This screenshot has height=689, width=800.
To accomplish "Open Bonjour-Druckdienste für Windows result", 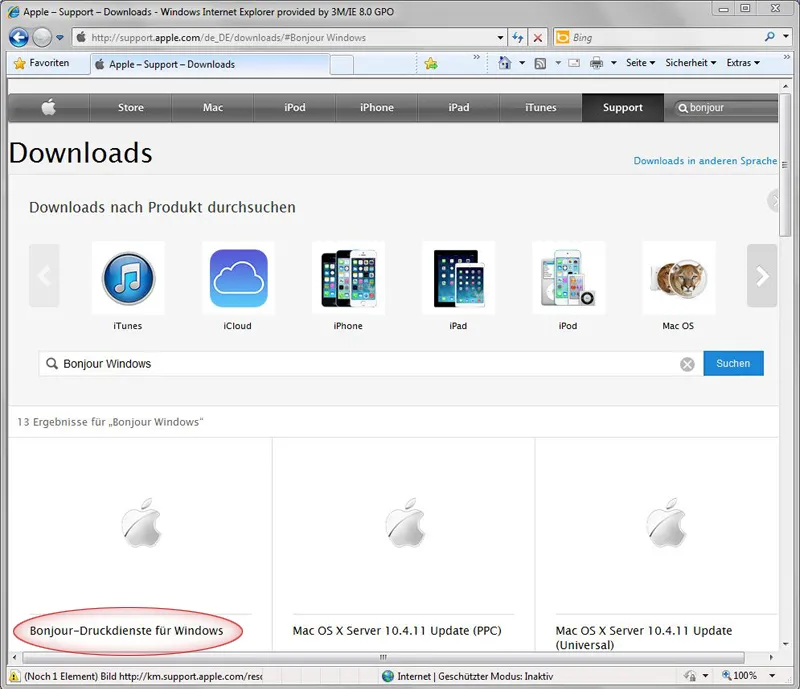I will [x=127, y=631].
